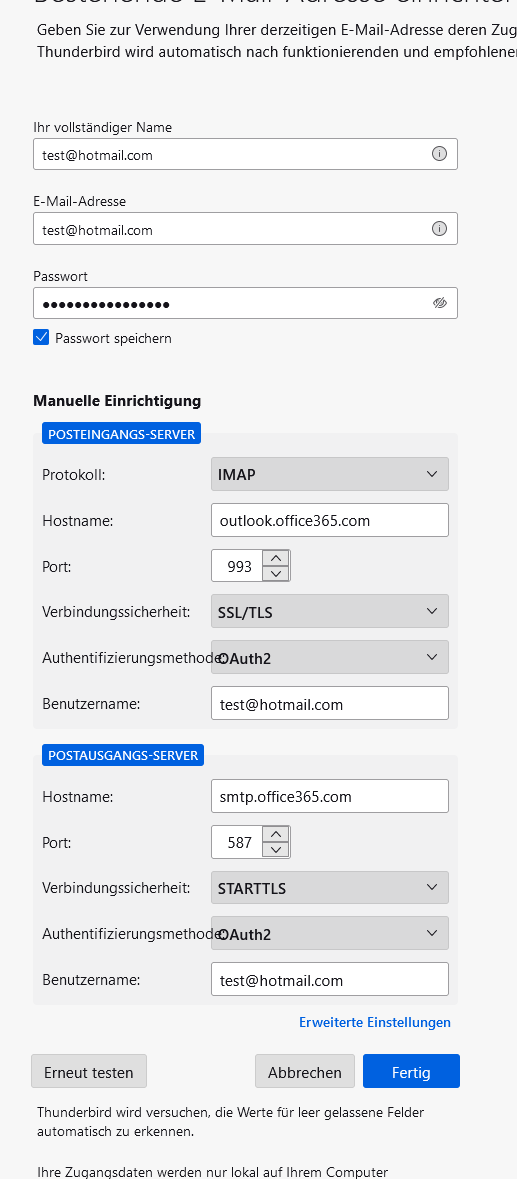Toggle password visibility eye icon

pos(440,303)
